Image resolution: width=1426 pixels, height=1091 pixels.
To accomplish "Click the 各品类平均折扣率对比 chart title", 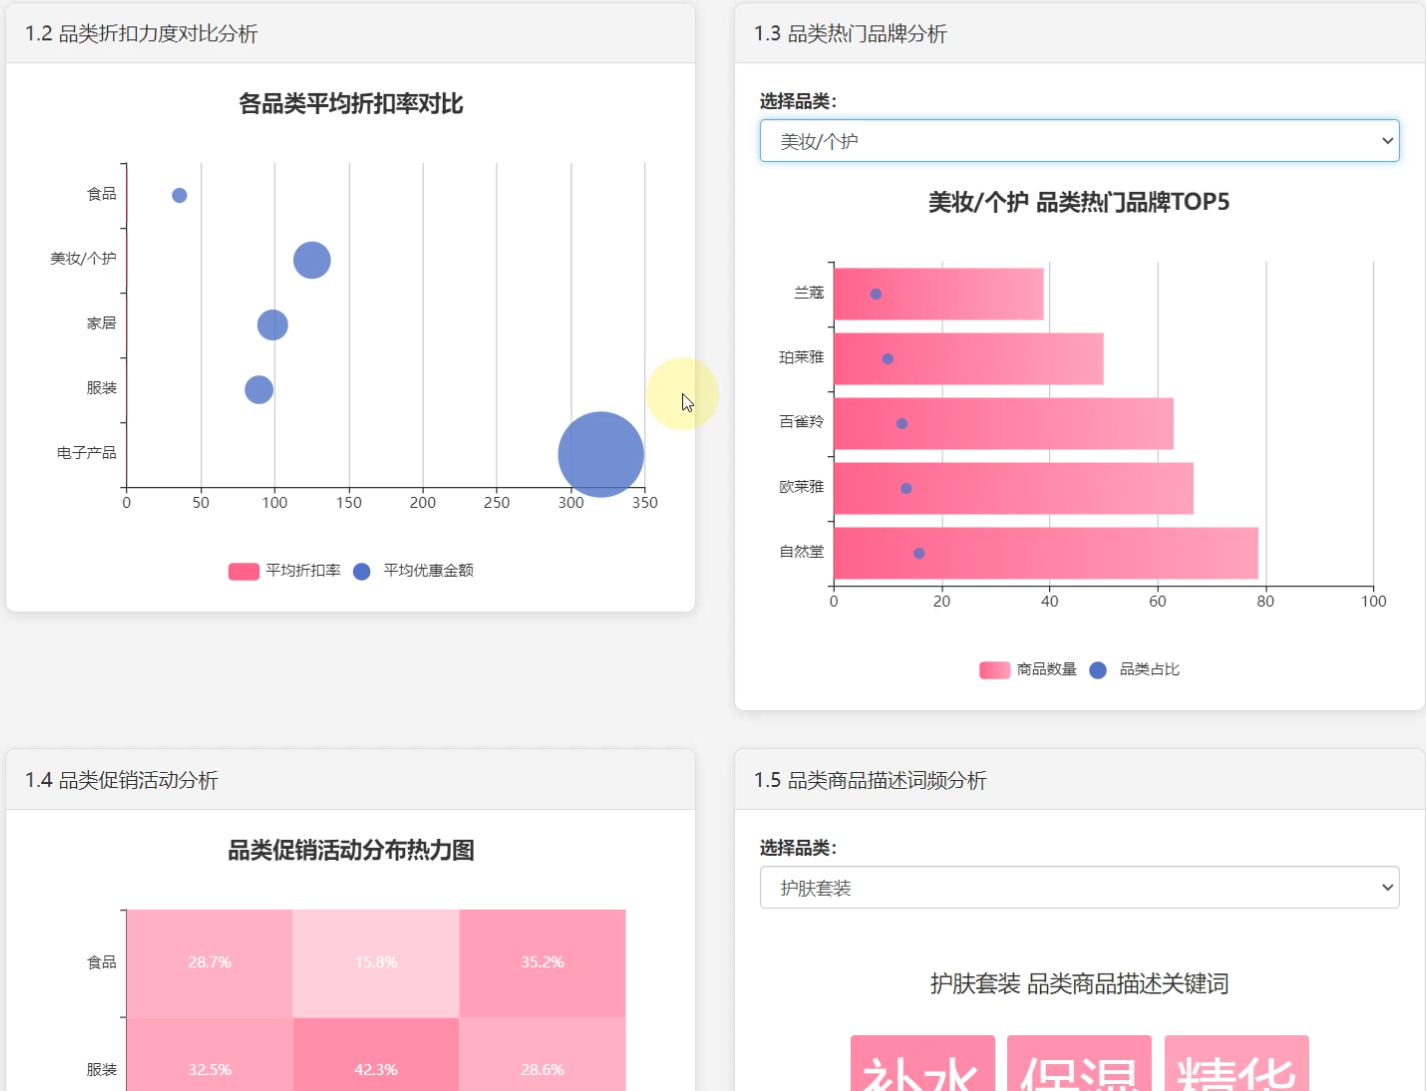I will [351, 104].
